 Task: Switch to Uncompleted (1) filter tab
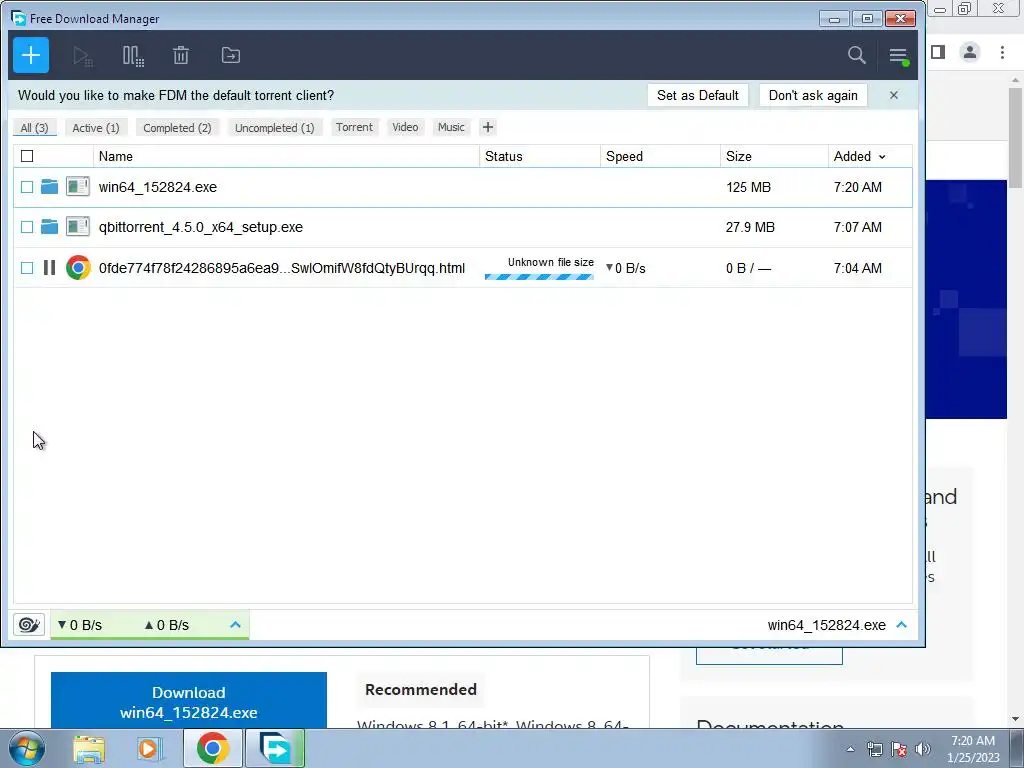274,128
